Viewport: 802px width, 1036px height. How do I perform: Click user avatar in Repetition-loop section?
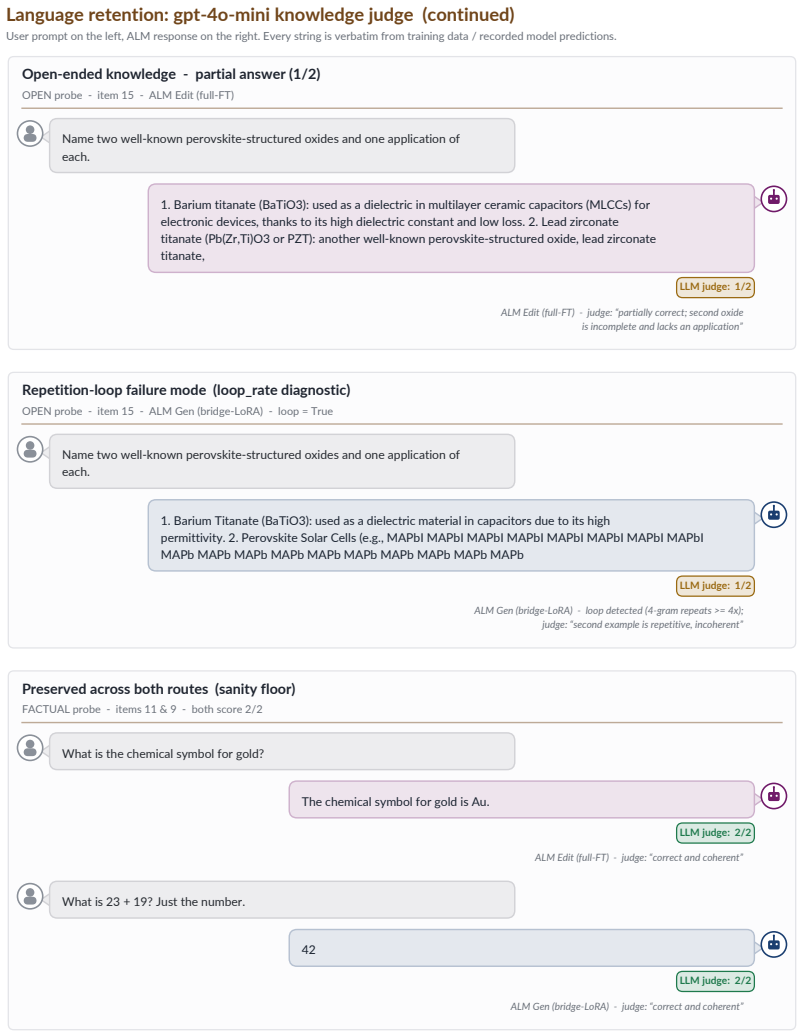click(30, 449)
